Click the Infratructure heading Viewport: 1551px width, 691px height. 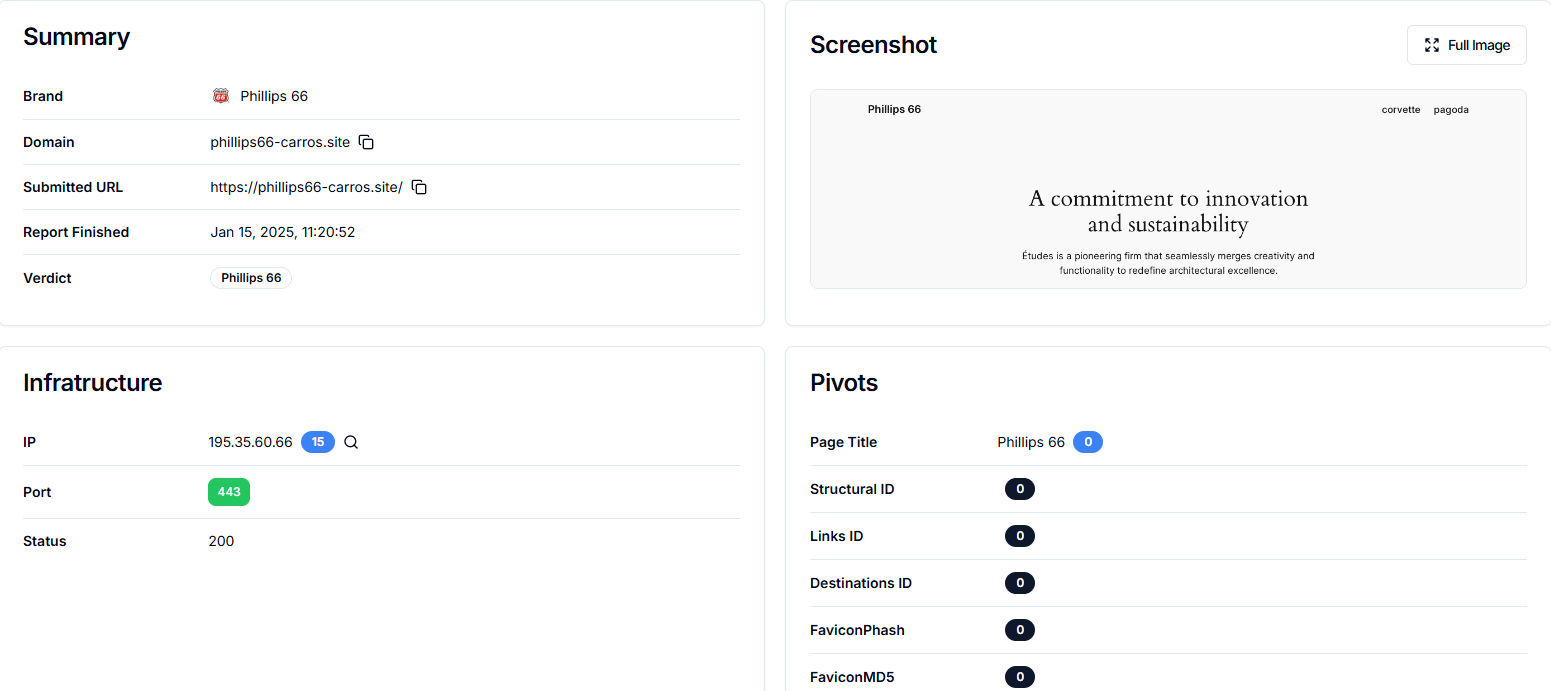click(92, 383)
